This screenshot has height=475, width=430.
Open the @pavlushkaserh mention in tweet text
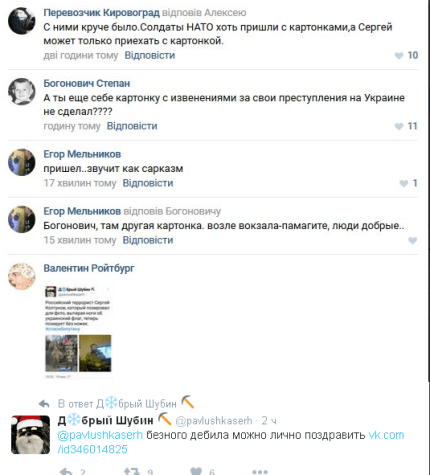point(100,435)
